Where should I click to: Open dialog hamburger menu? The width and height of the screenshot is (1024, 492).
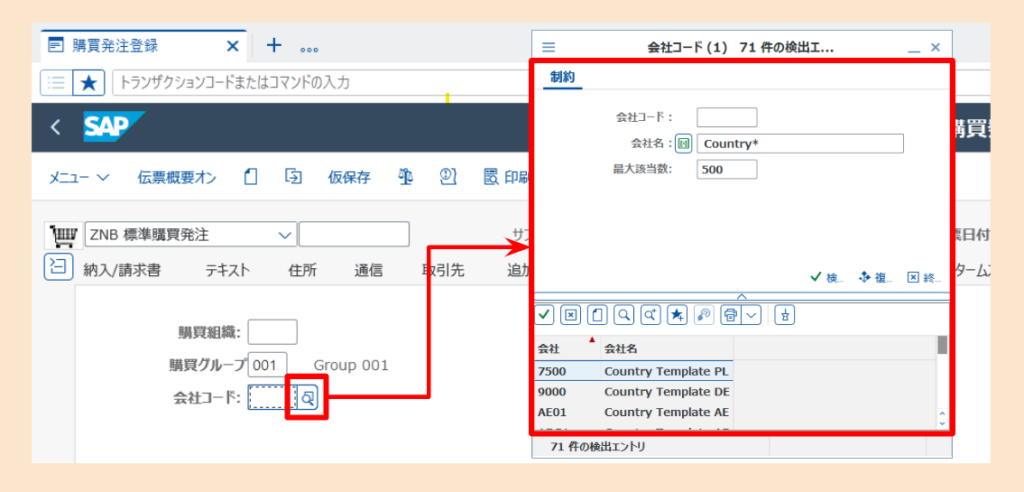click(549, 47)
